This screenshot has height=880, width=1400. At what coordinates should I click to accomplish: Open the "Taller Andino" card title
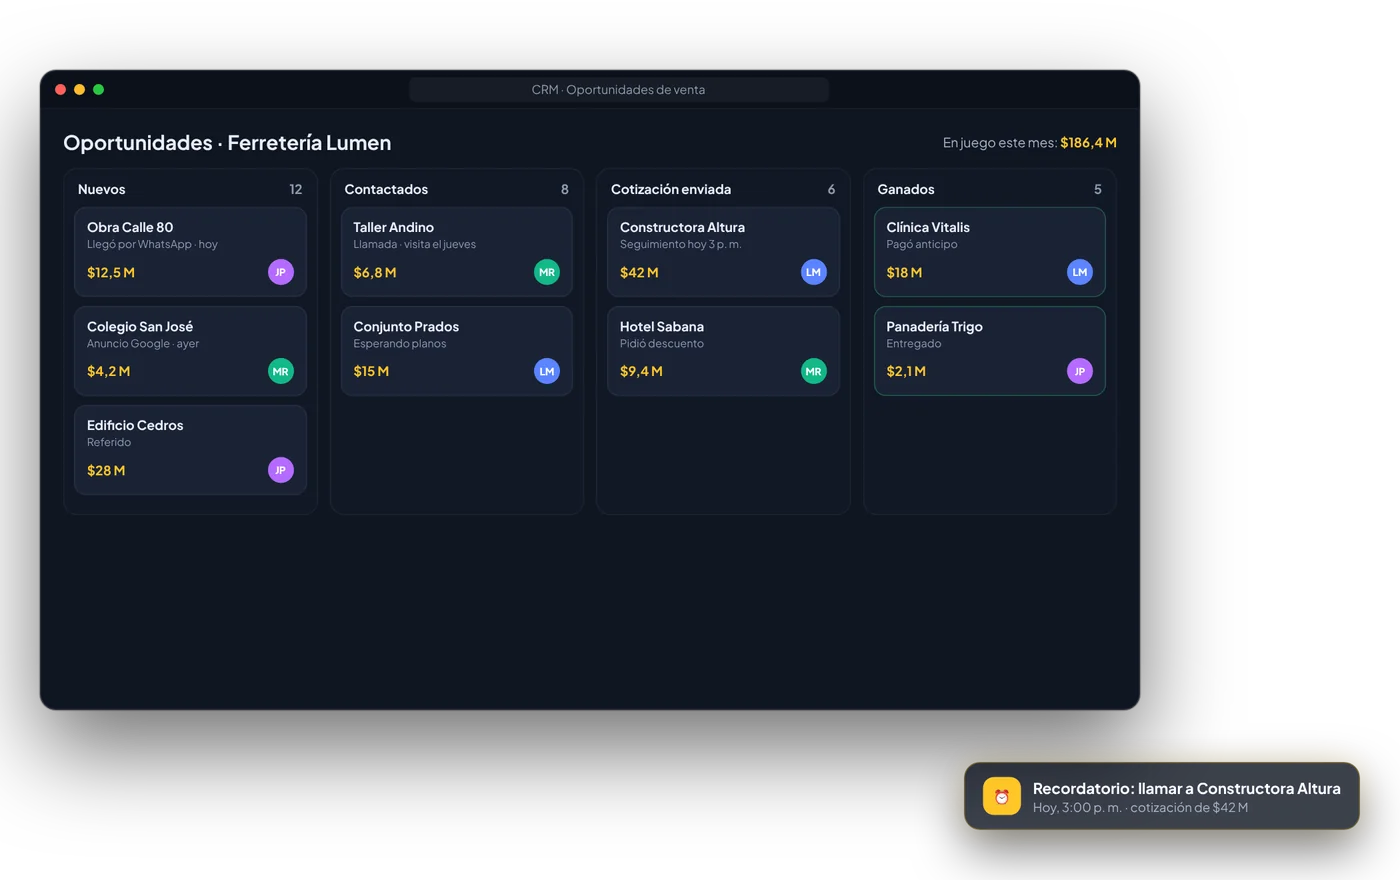coord(394,227)
